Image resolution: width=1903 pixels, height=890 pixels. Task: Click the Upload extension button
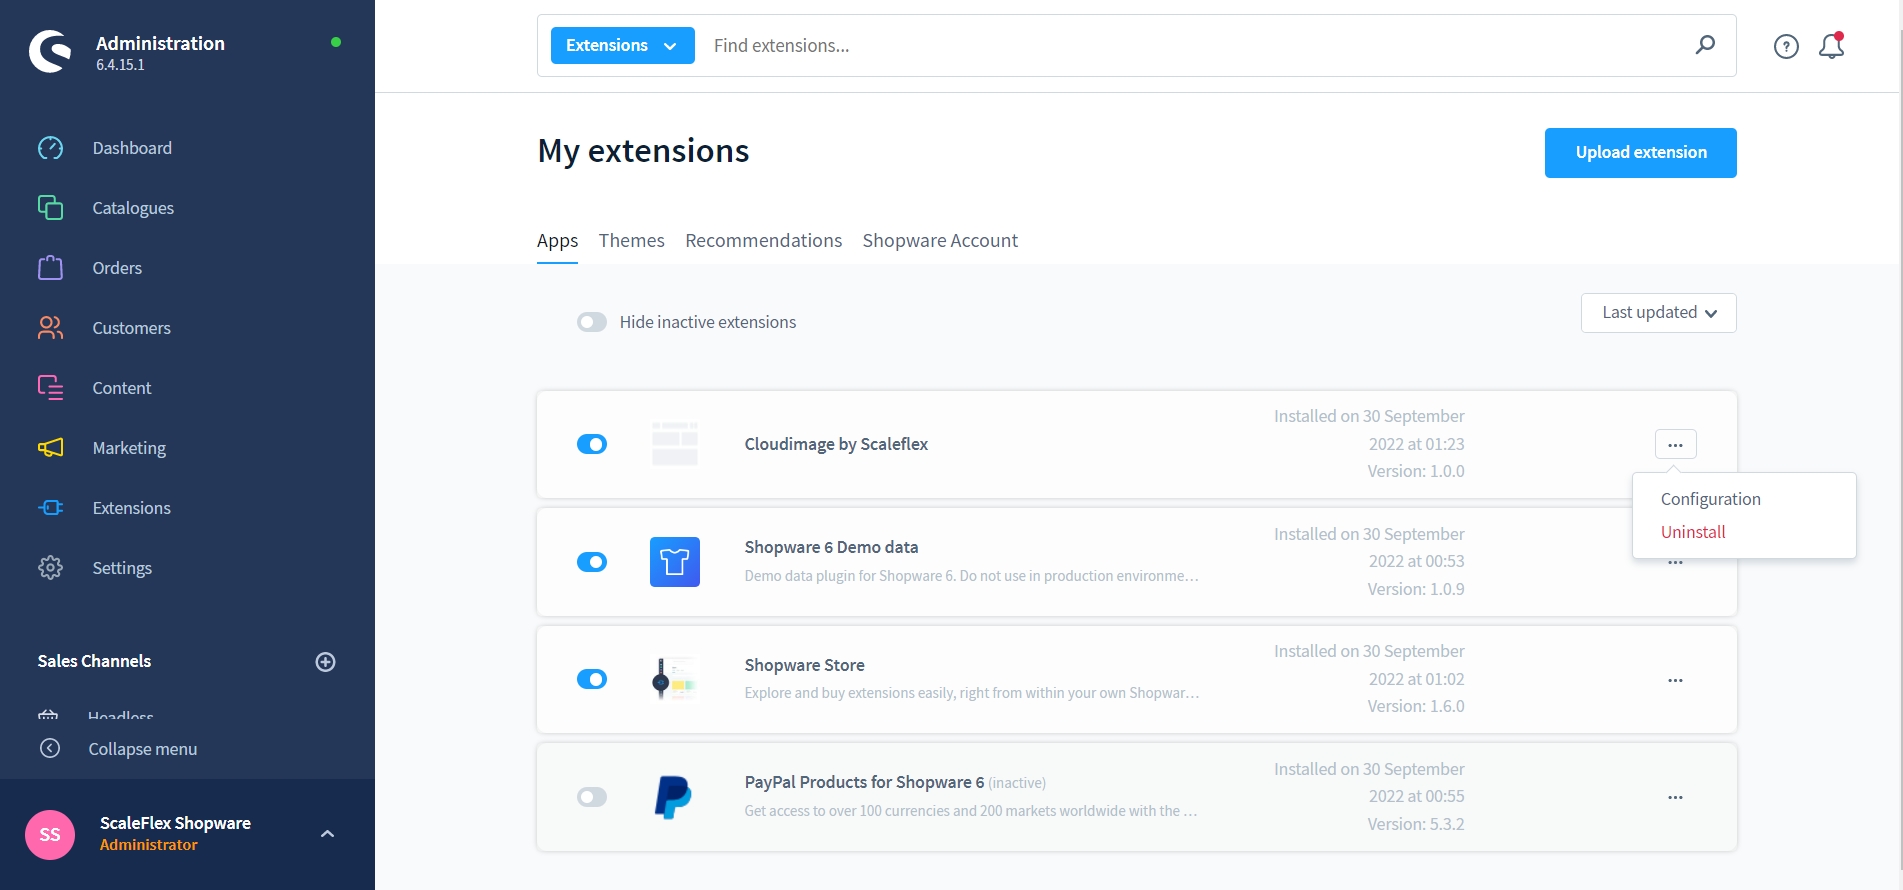(x=1640, y=153)
